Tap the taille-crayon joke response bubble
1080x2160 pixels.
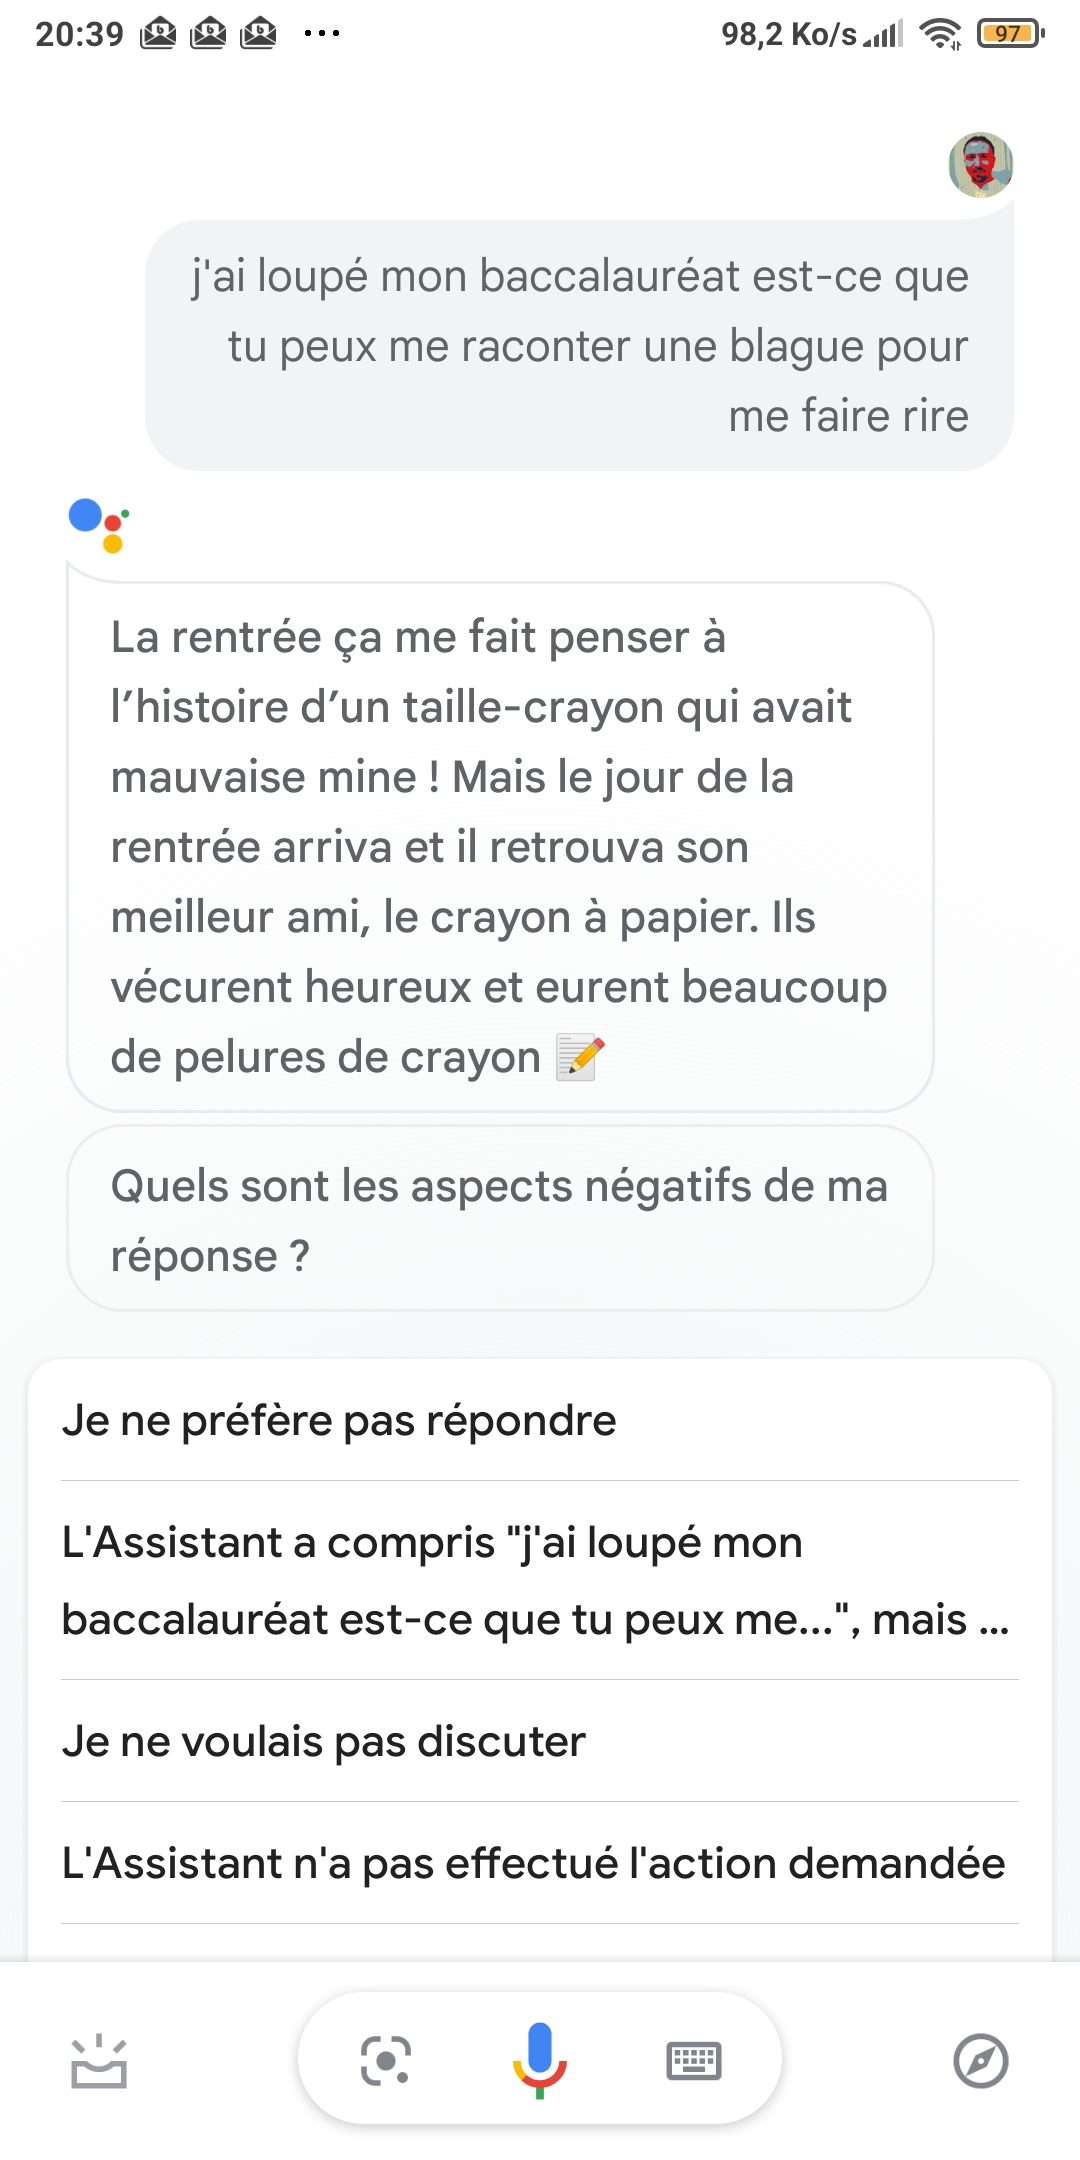point(500,846)
